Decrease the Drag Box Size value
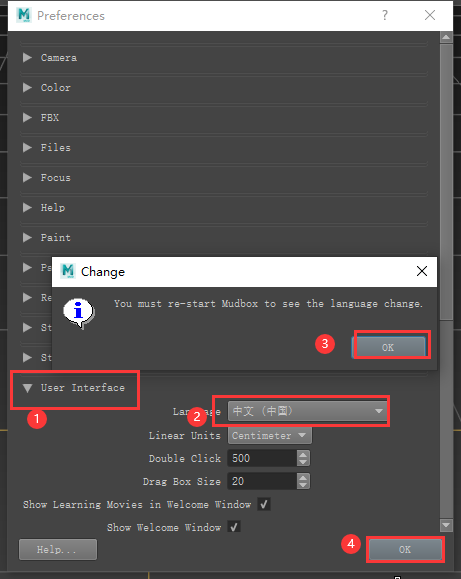 (303, 485)
